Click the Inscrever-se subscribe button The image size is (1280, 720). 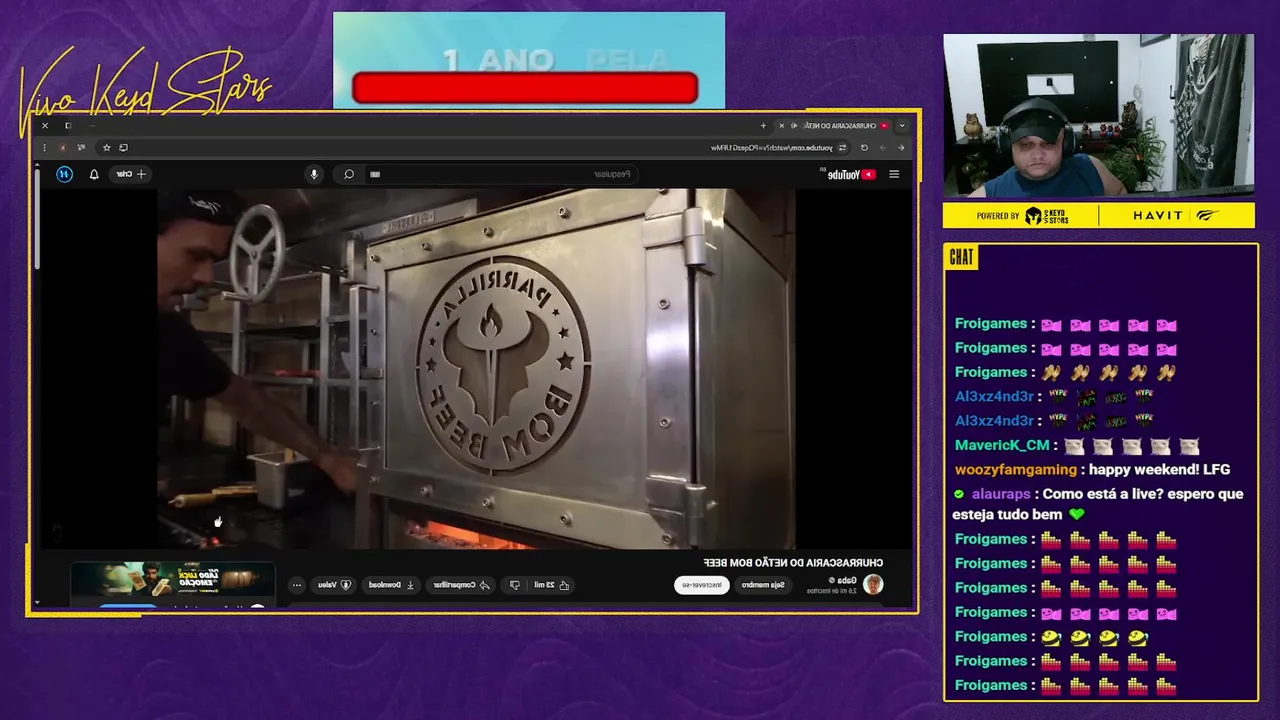point(701,585)
